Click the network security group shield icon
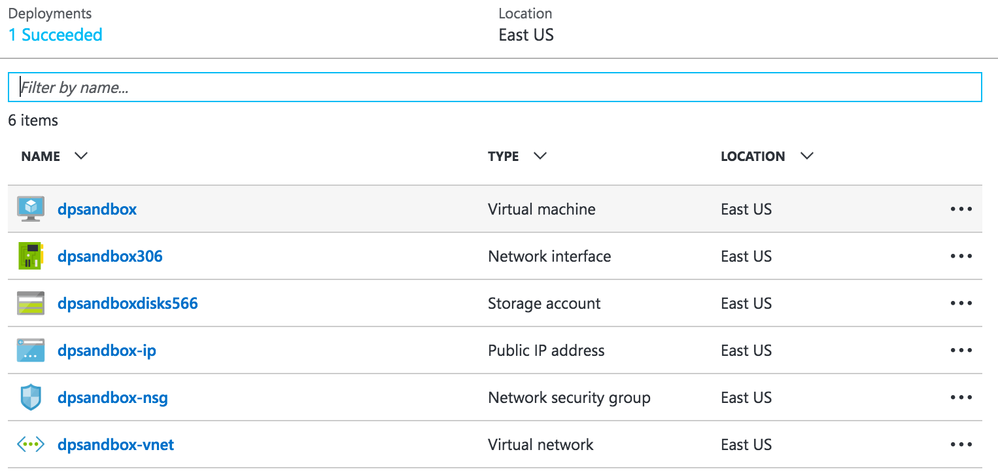Screen dimensions: 998x475 (31, 397)
